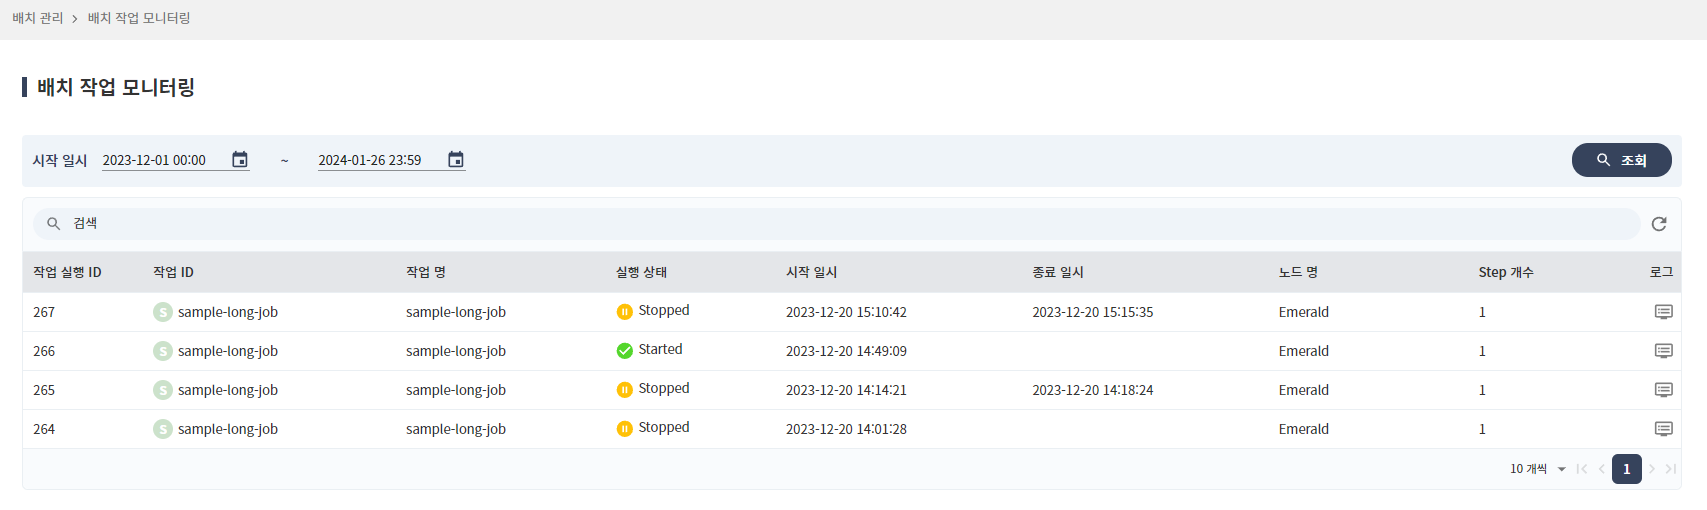Select page 1 in pagination
Screen dimensions: 1707x510
click(x=1626, y=469)
